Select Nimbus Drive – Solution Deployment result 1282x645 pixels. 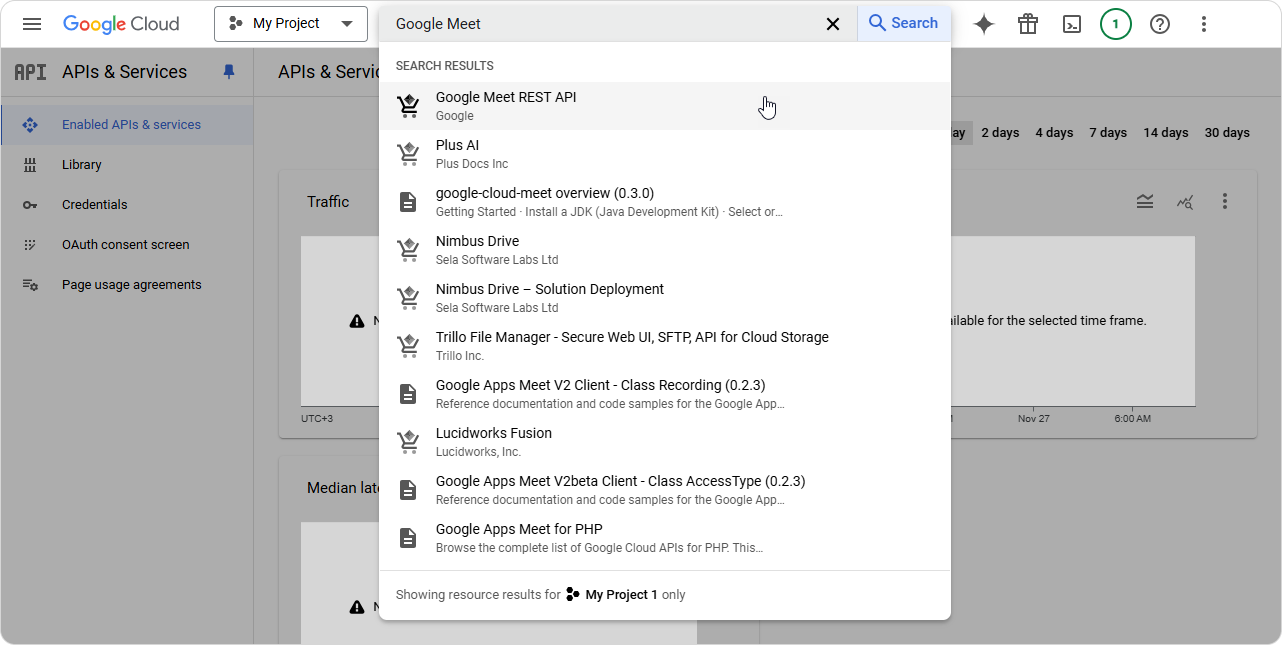(x=665, y=298)
